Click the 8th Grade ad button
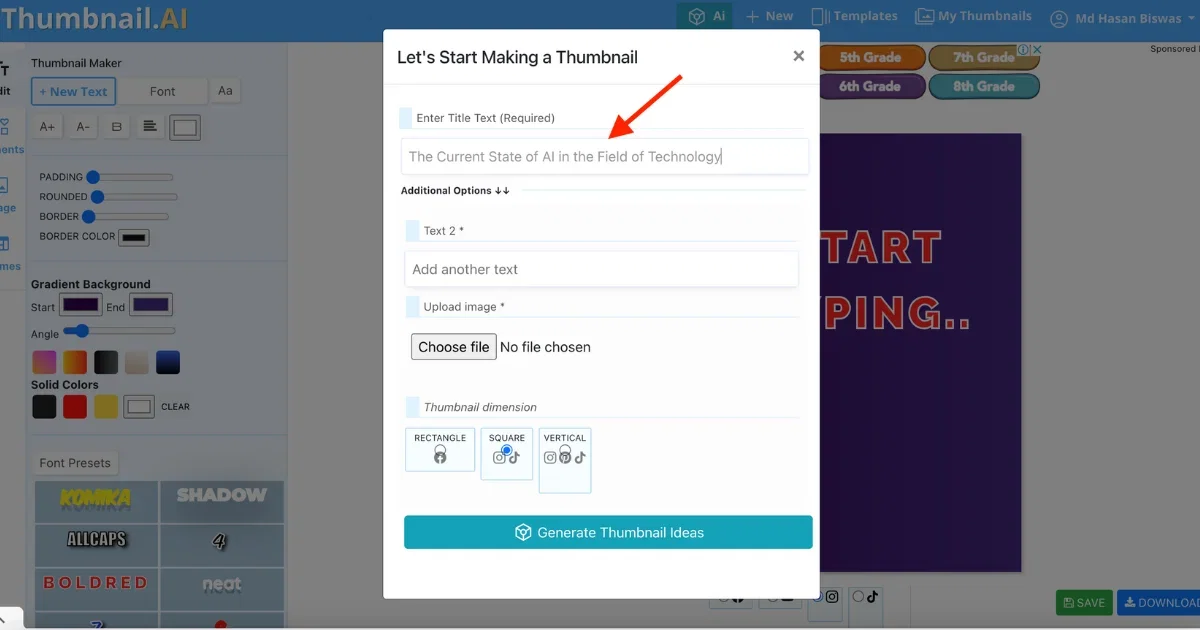Image resolution: width=1200 pixels, height=630 pixels. pyautogui.click(x=983, y=86)
